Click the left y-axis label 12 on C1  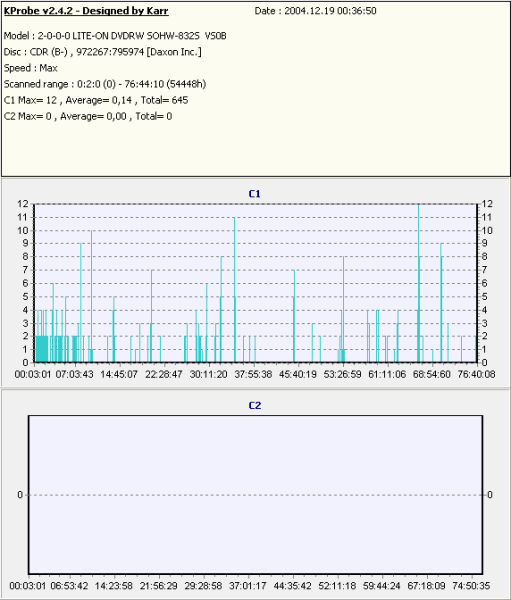23,204
